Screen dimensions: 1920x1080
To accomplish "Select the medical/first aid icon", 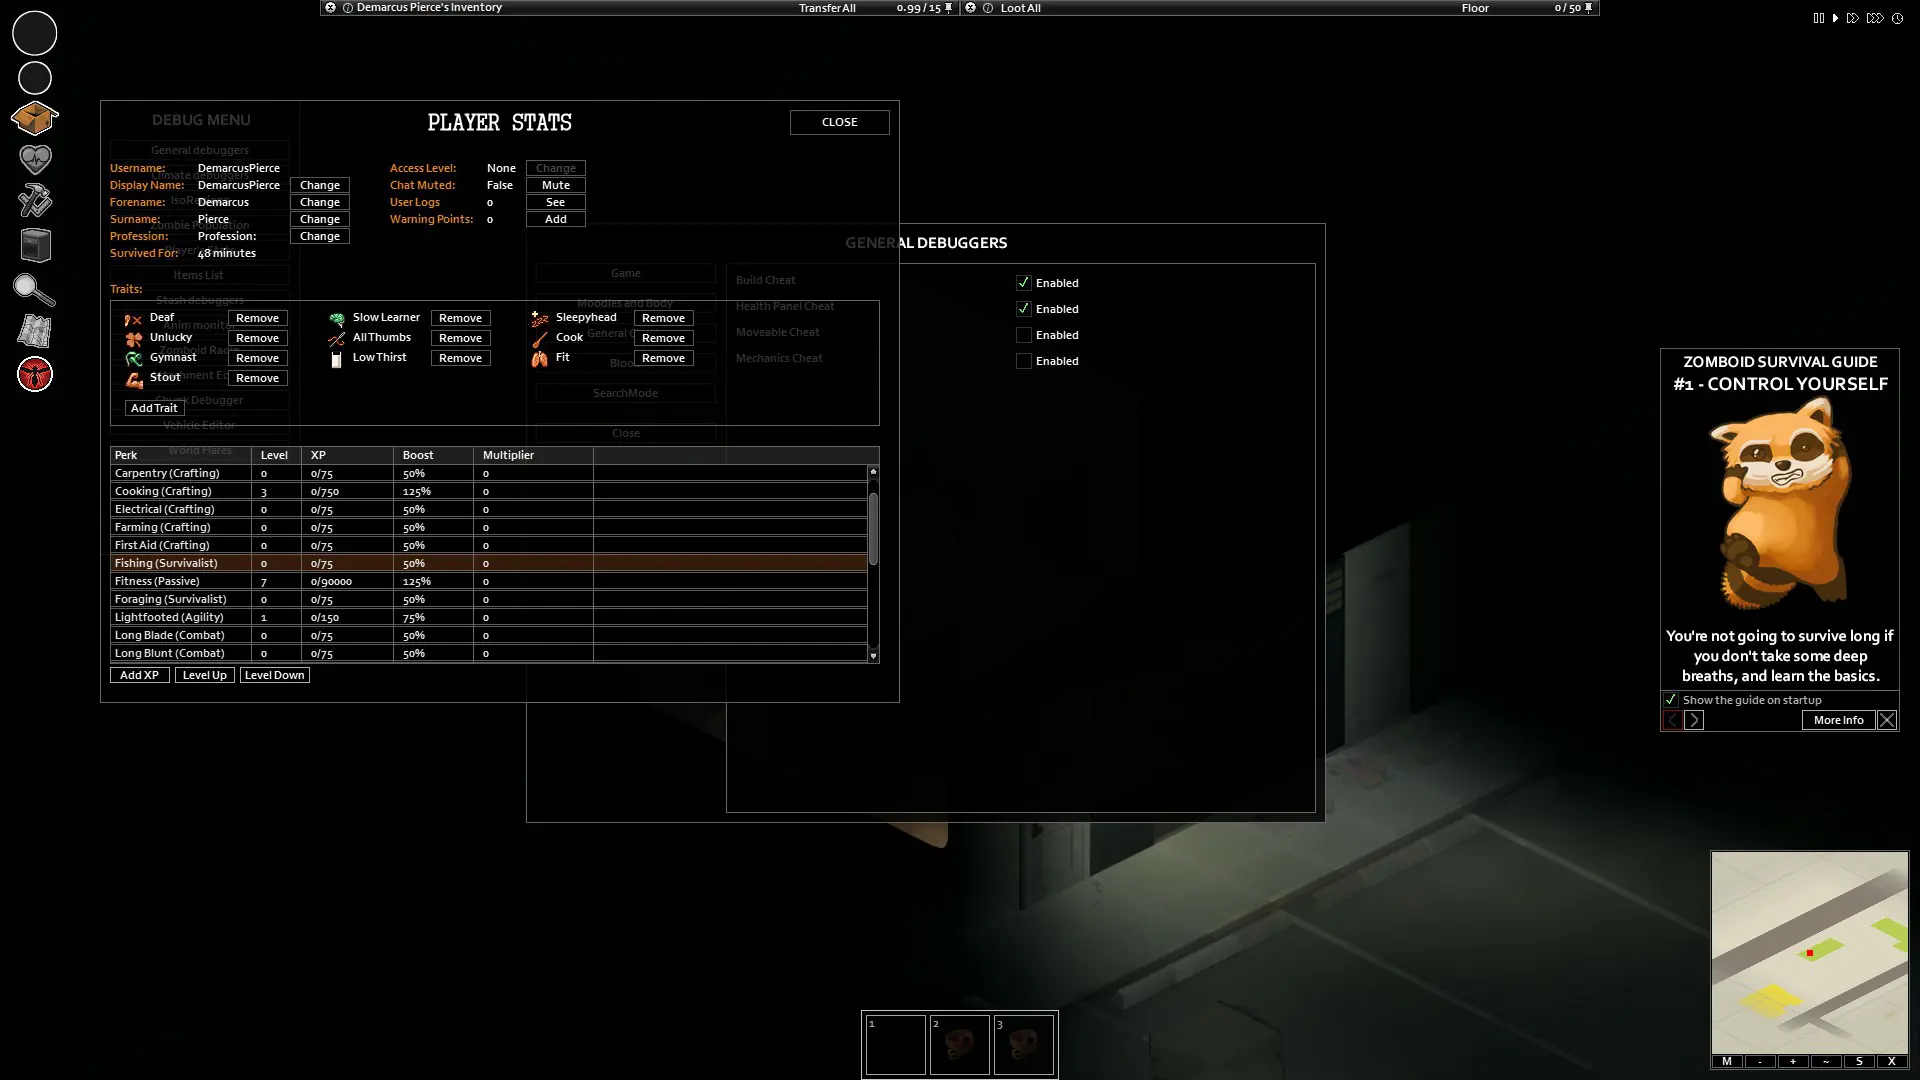I will (36, 158).
